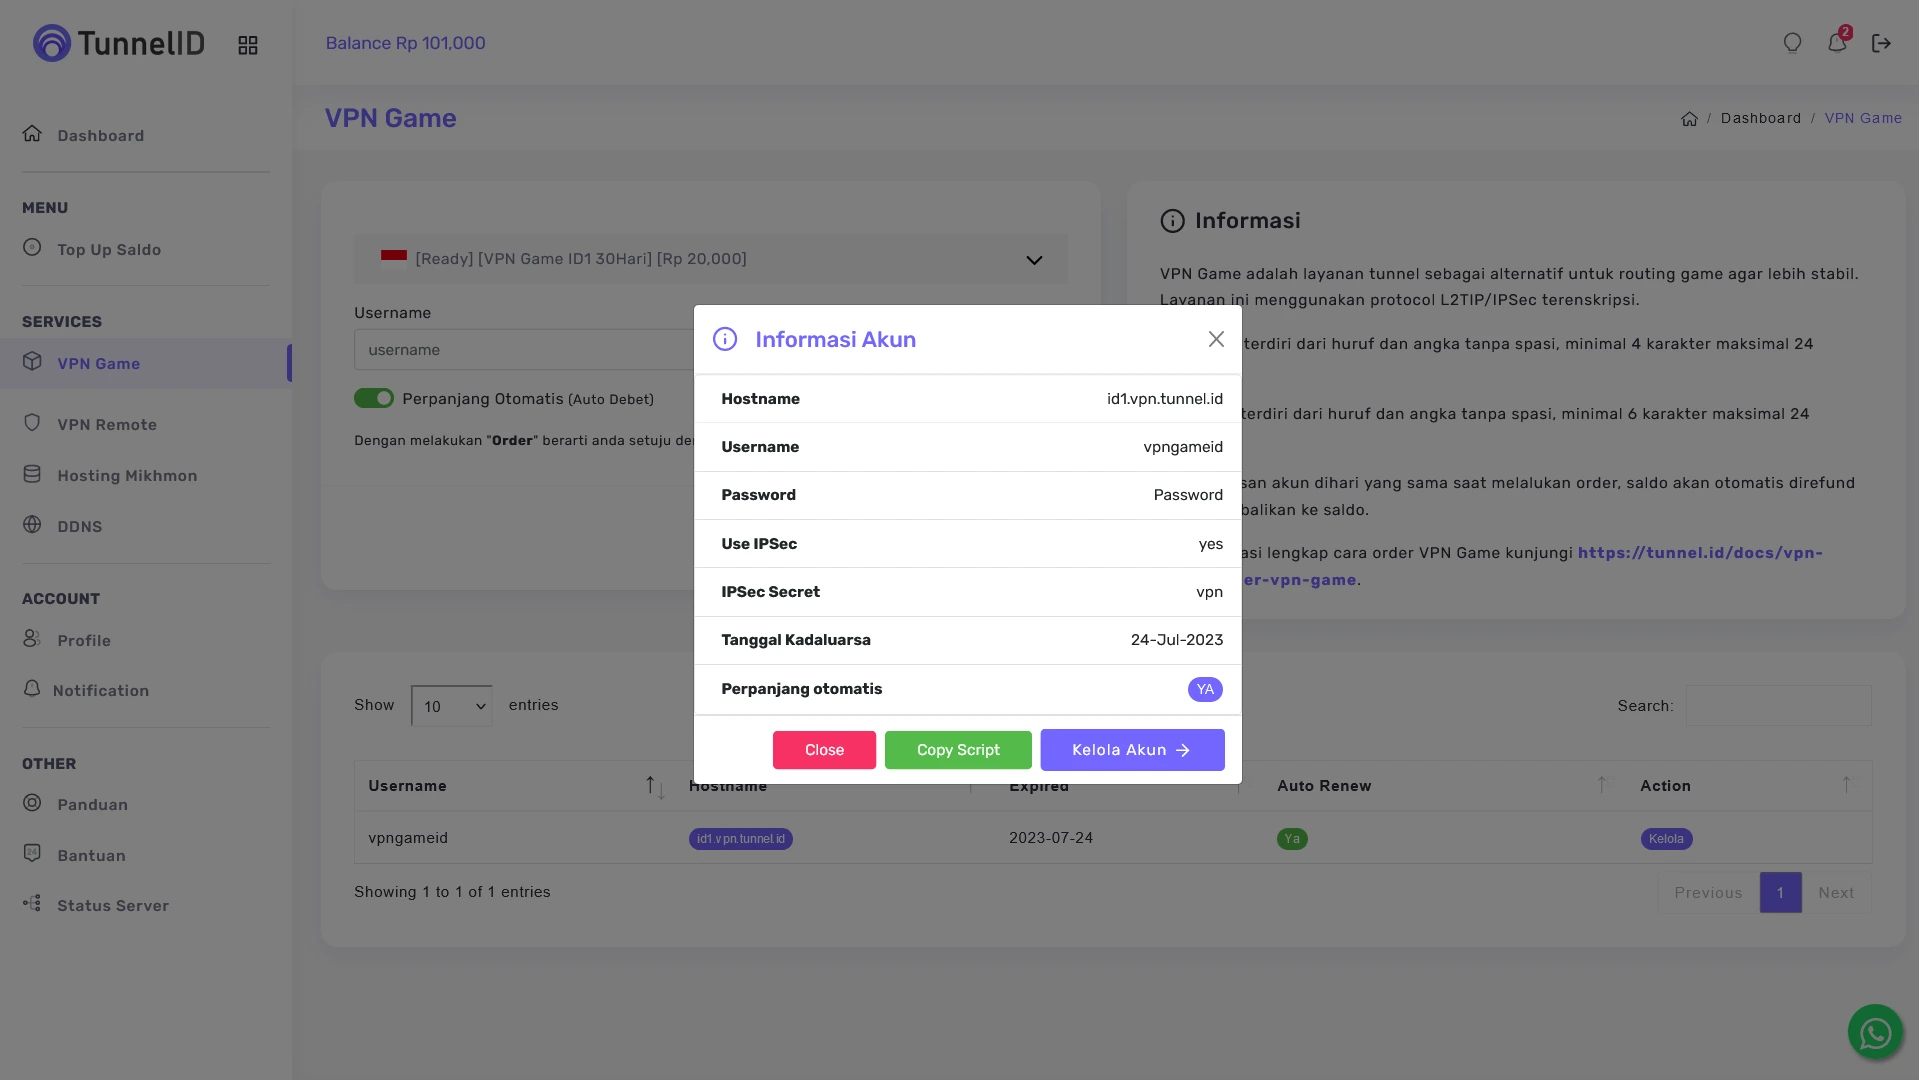Click the Password value in dialog
Image resolution: width=1919 pixels, height=1080 pixels.
(1188, 495)
